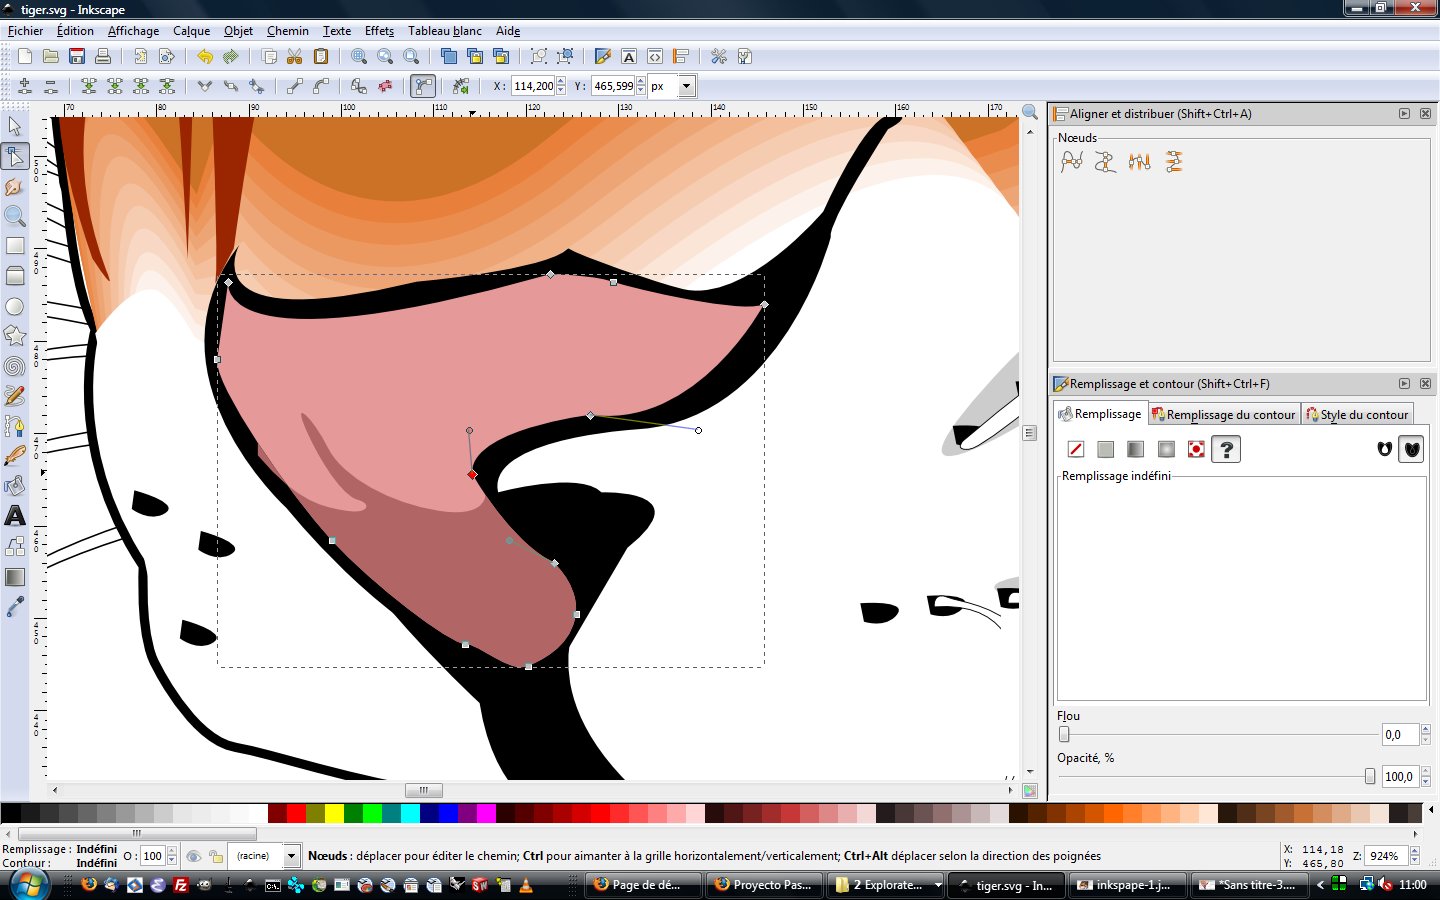Open the units px dropdown
This screenshot has height=900, width=1440.
pyautogui.click(x=686, y=86)
